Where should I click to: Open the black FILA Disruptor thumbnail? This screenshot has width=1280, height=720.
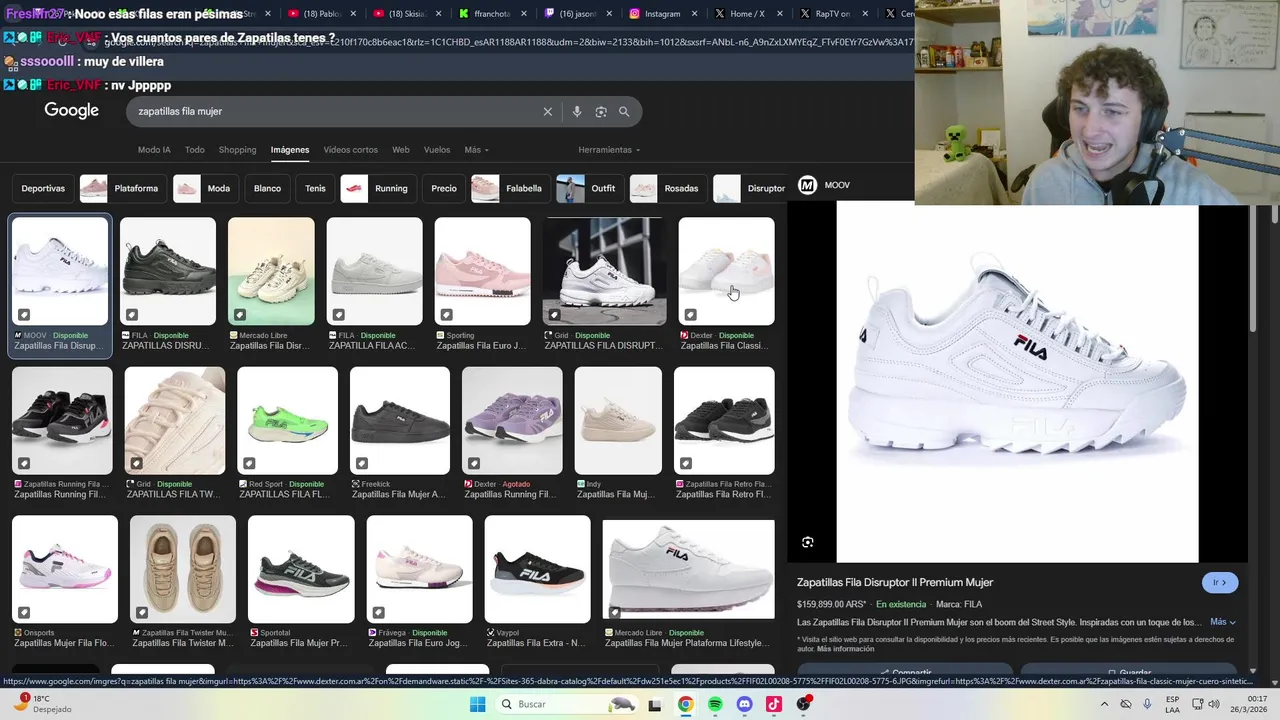coord(168,271)
